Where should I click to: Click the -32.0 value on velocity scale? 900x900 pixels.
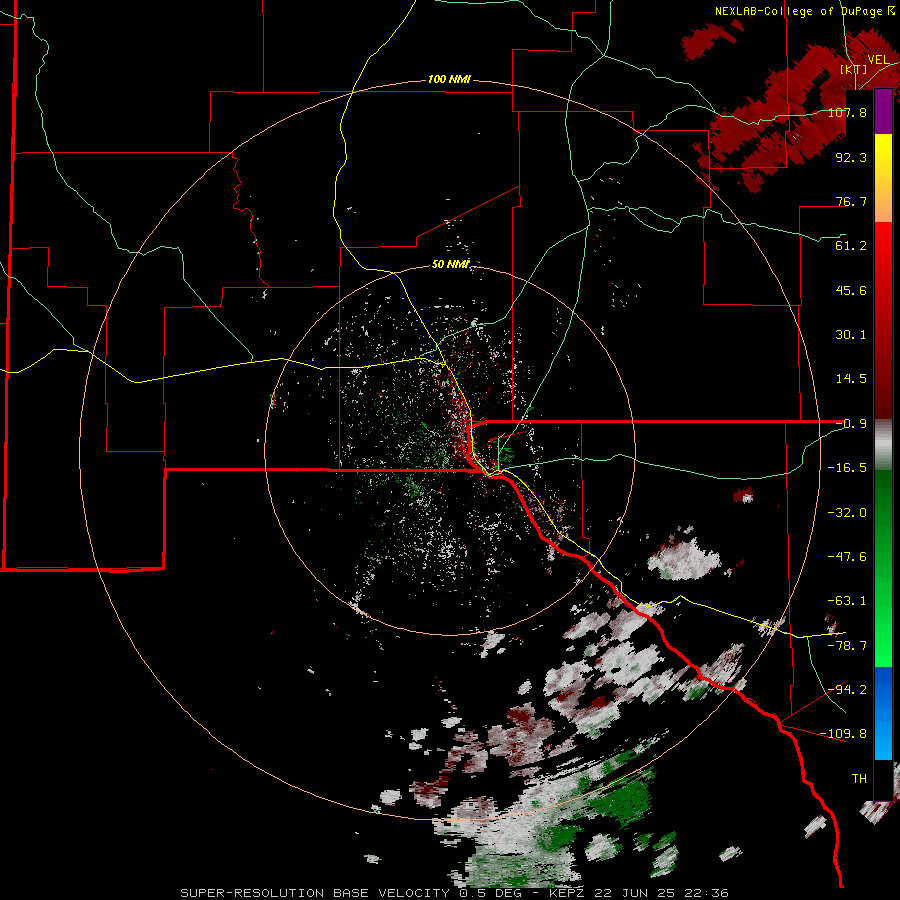(x=847, y=512)
